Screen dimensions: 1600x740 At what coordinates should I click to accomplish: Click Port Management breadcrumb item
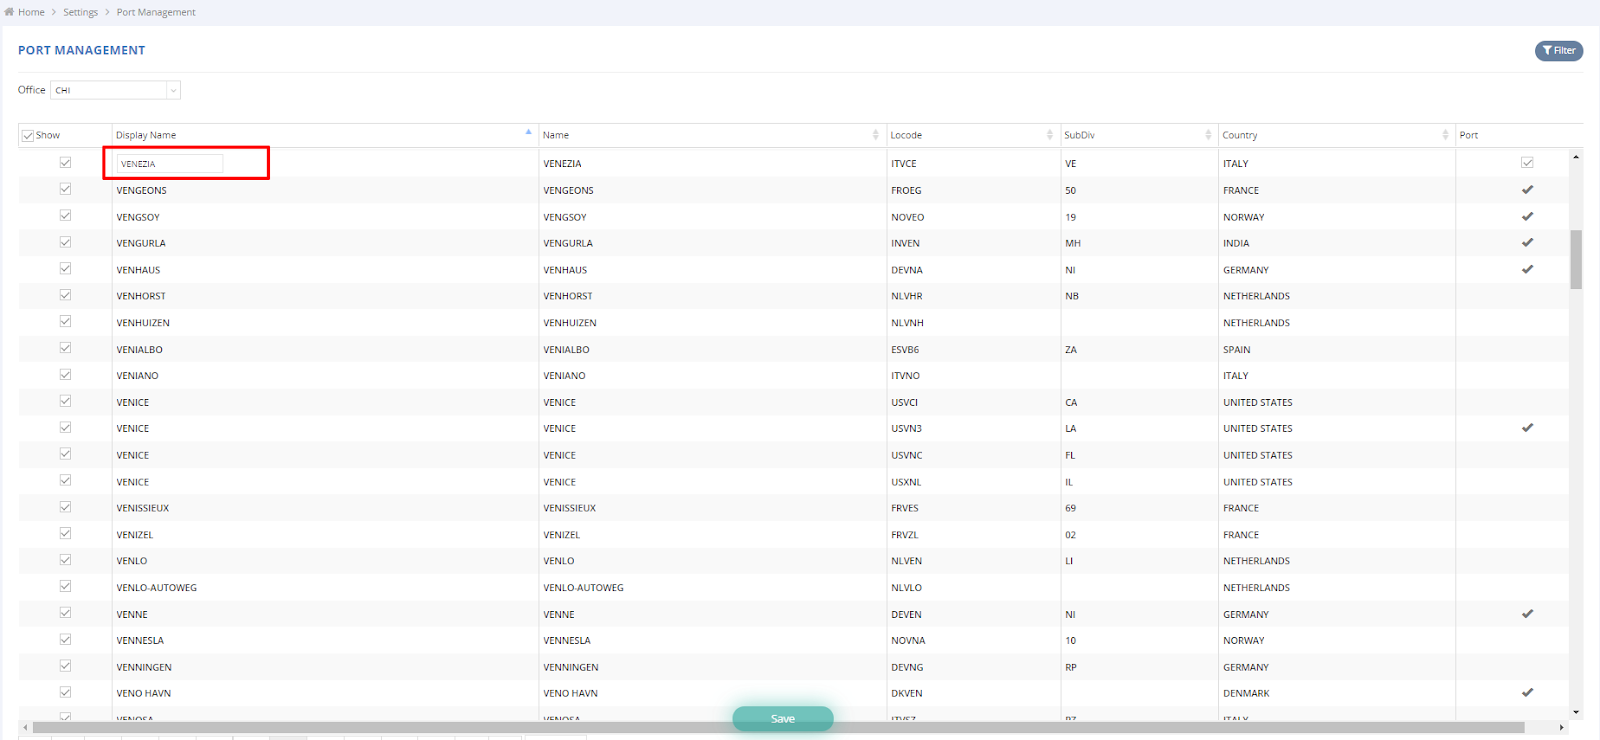coord(156,12)
